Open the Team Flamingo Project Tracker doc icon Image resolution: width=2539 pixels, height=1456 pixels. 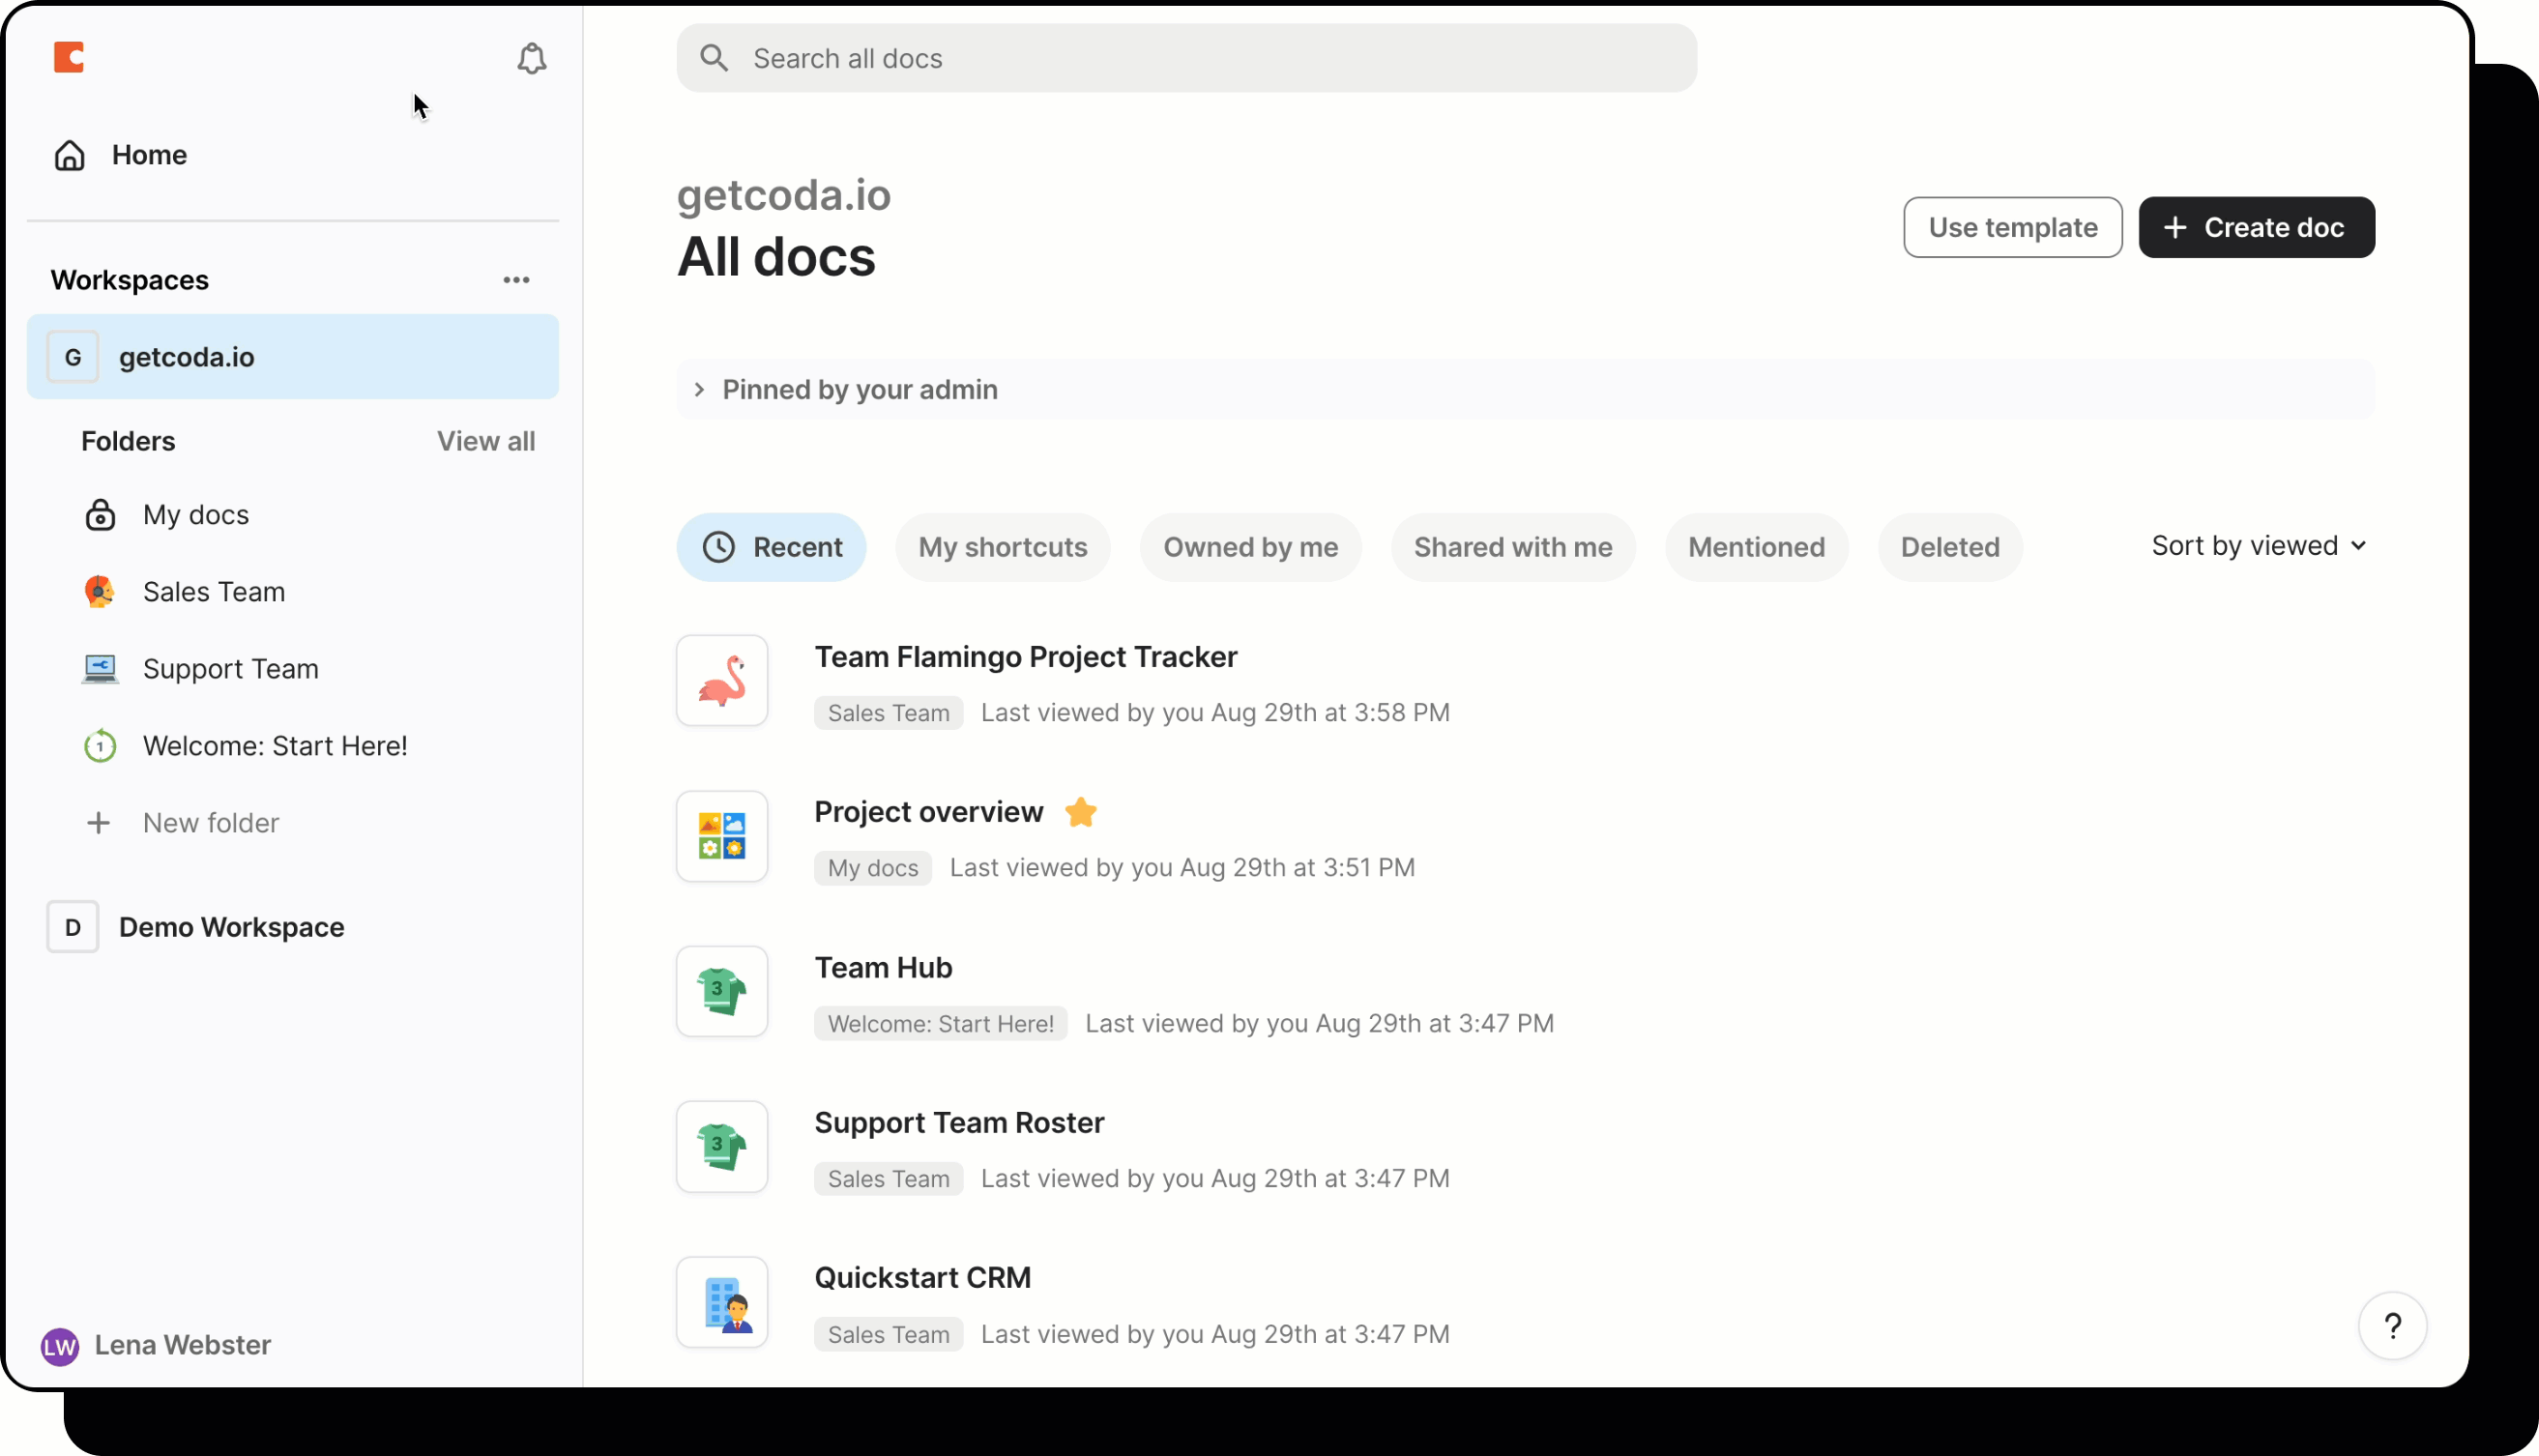[721, 681]
